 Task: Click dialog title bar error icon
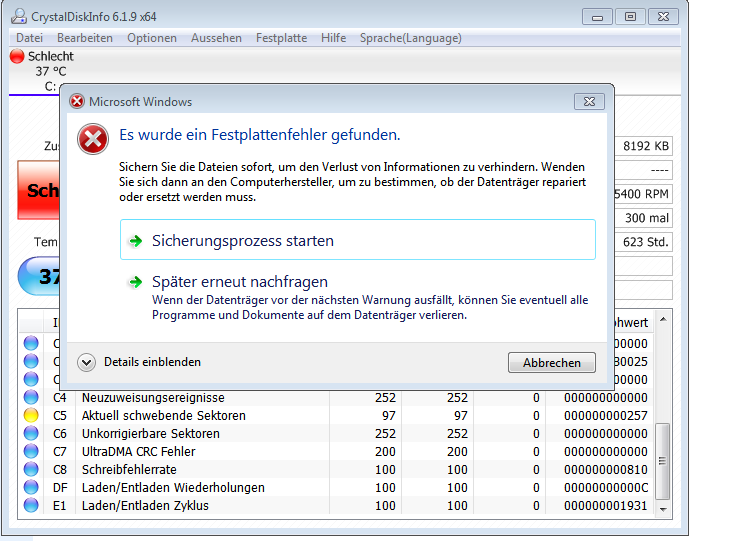pos(77,101)
